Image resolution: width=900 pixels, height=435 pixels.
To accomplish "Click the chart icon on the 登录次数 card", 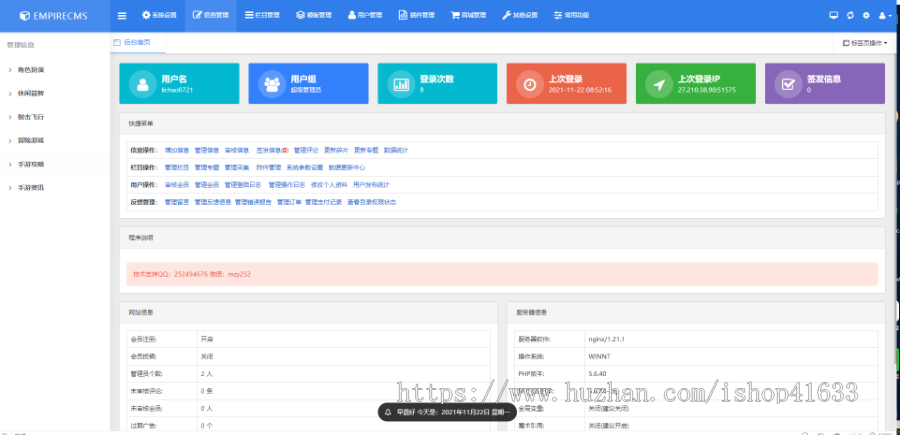I will coord(401,84).
